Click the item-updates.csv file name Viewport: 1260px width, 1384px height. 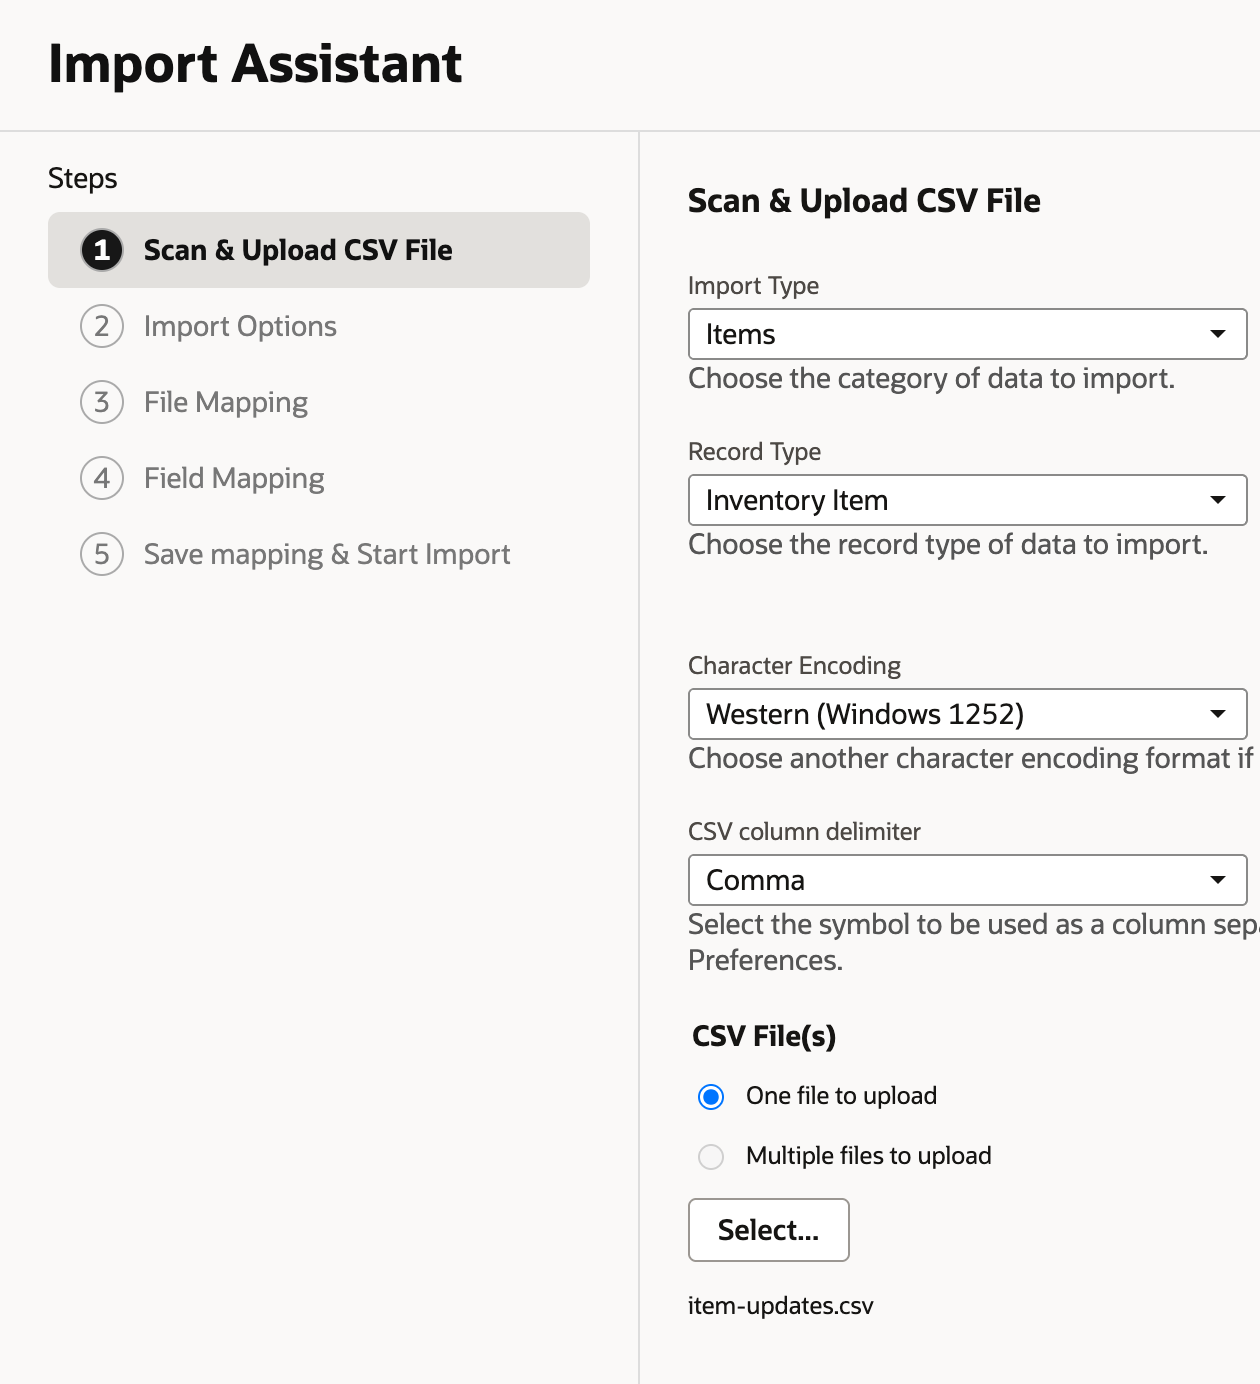781,1306
